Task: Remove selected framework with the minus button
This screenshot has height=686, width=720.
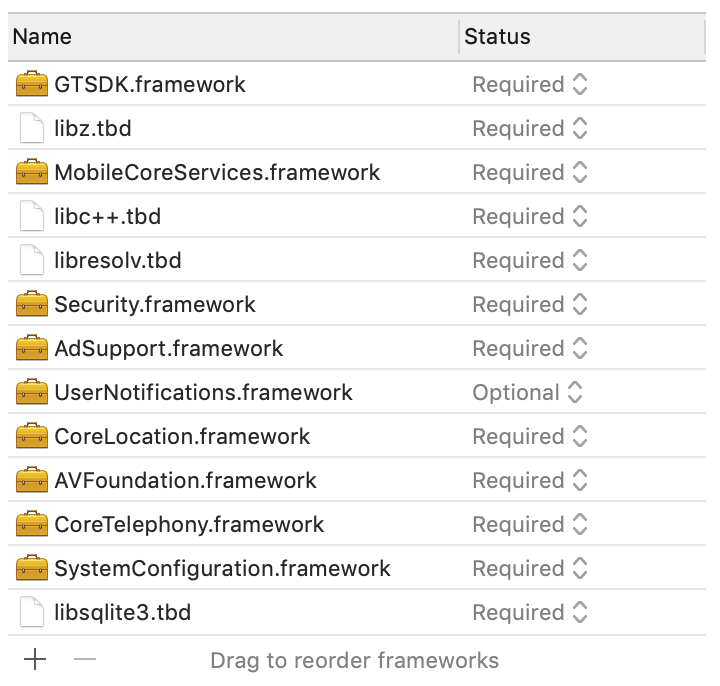Action: tap(85, 660)
